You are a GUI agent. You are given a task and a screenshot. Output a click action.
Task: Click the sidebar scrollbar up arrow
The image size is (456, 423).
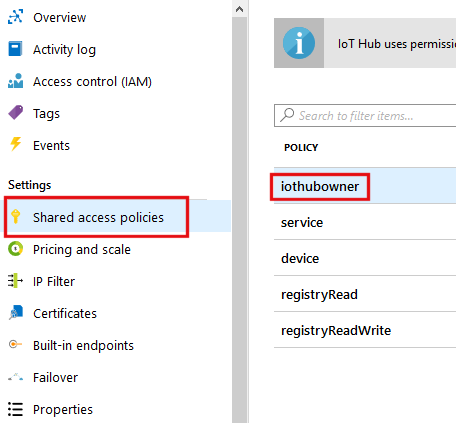(x=239, y=9)
